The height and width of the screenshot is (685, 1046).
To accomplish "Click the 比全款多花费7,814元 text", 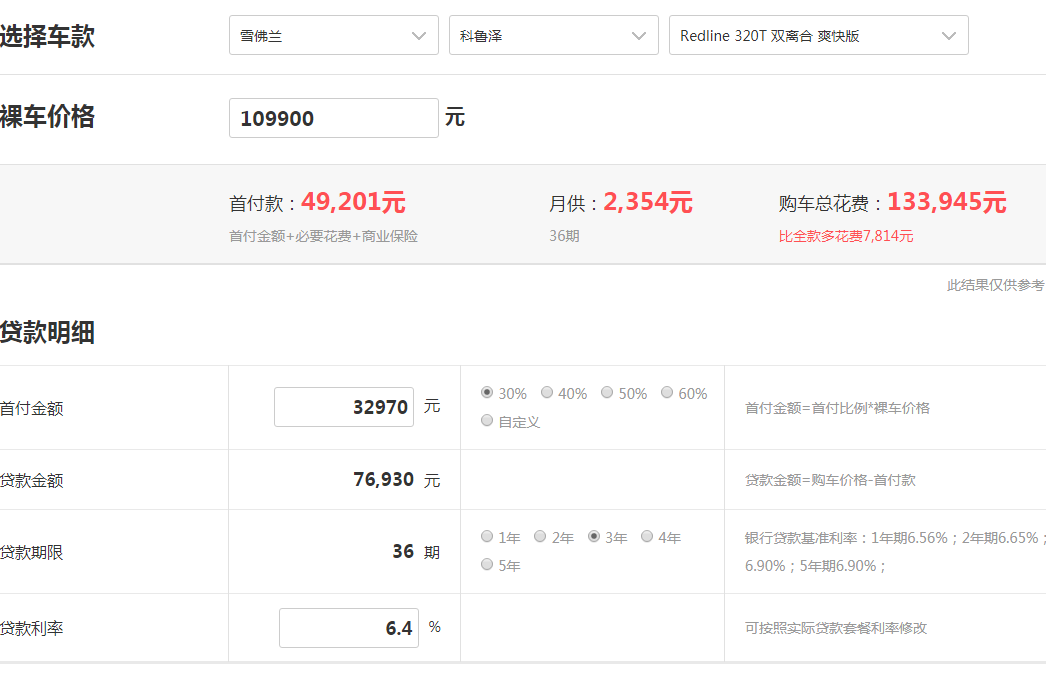I will coord(846,236).
